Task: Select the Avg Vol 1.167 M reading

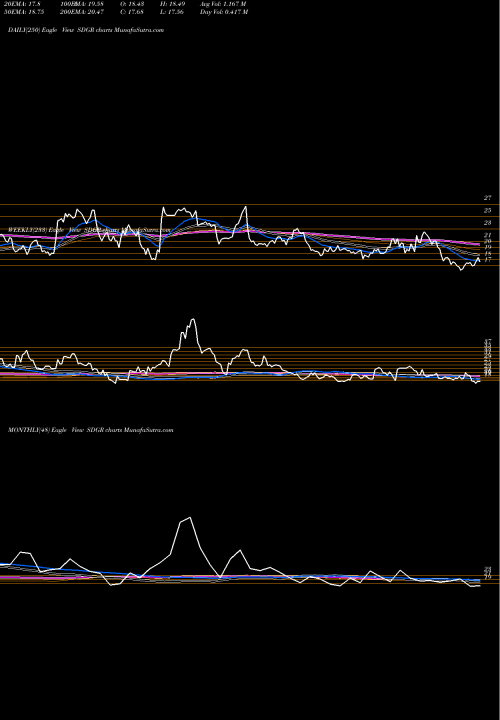Action: pyautogui.click(x=224, y=4)
